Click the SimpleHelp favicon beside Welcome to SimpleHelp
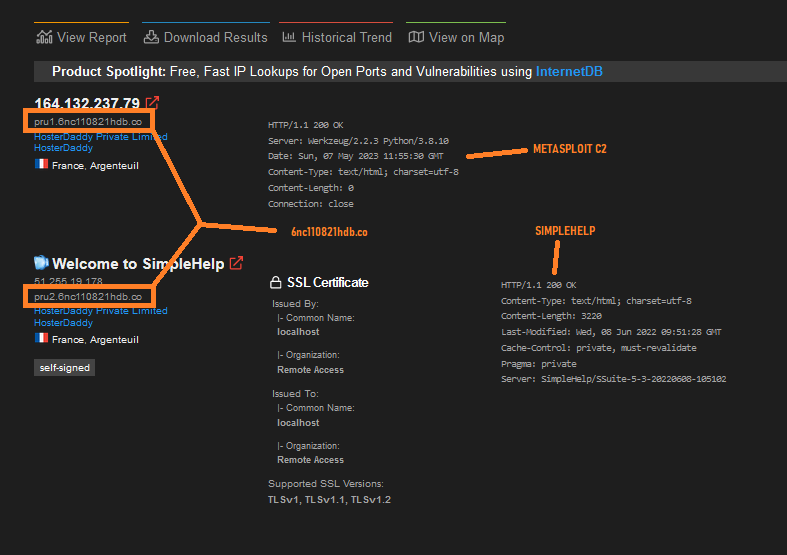This screenshot has width=787, height=555. (41, 262)
